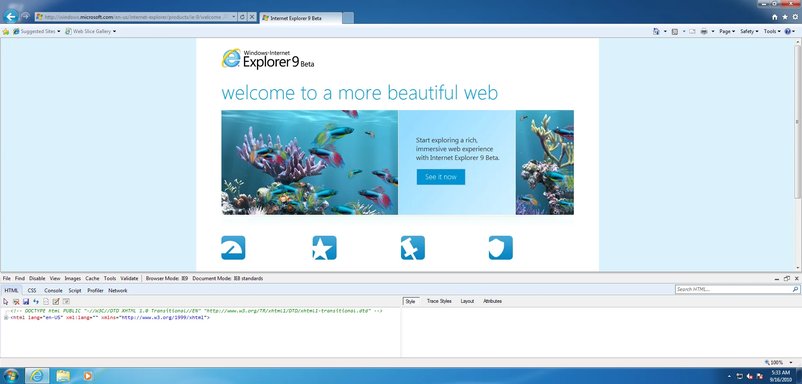
Task: Switch to the Profiler tab
Action: point(95,290)
